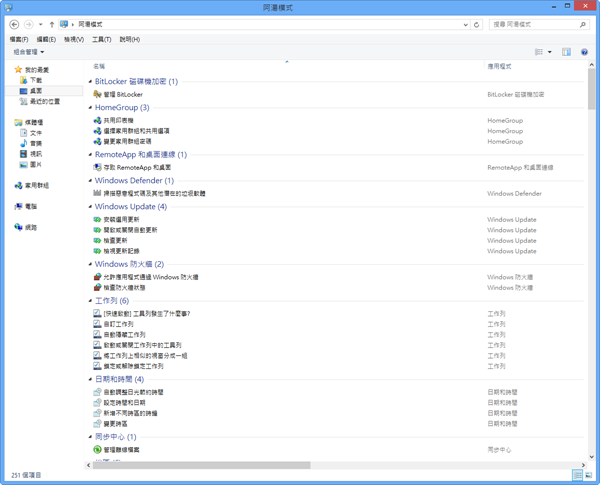Select 桌面 in navigation pane
Viewport: 600px width, 485px height.
point(31,91)
